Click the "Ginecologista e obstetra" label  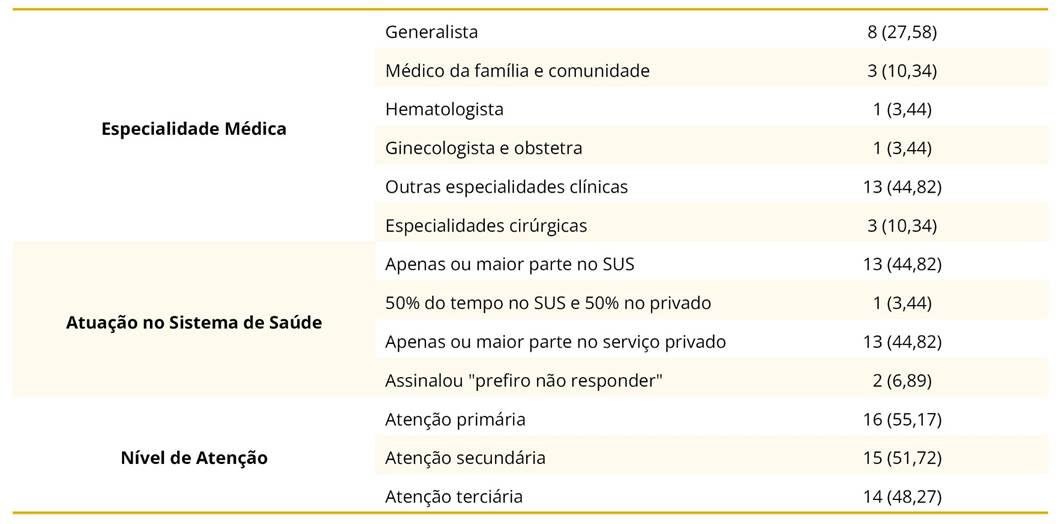483,148
